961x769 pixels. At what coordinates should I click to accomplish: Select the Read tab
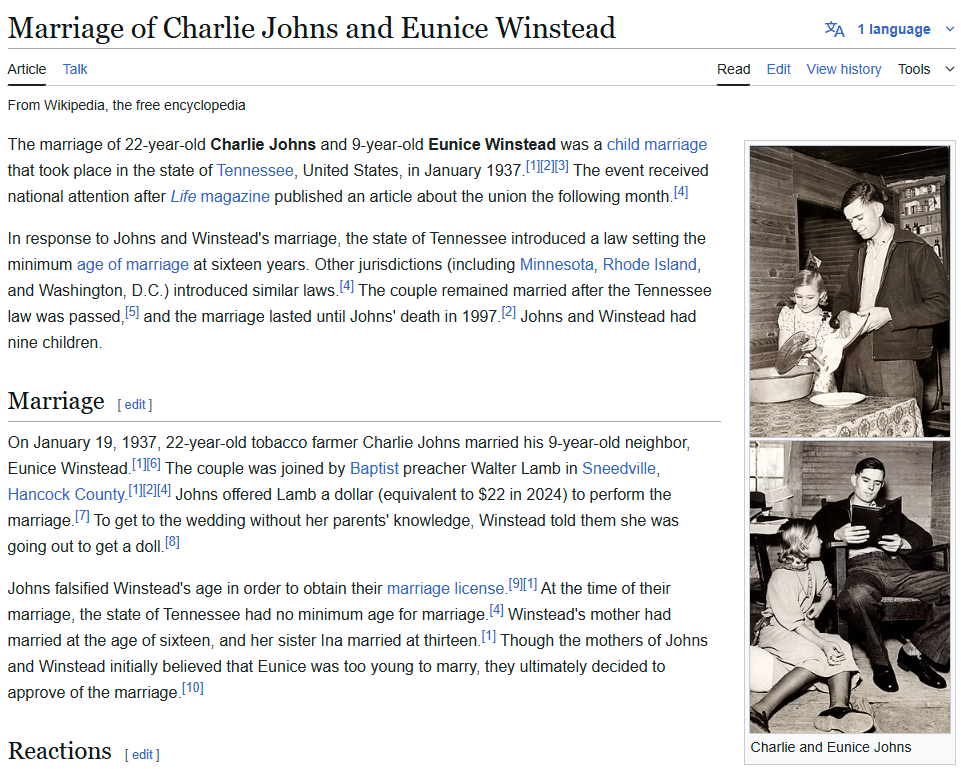pos(734,69)
